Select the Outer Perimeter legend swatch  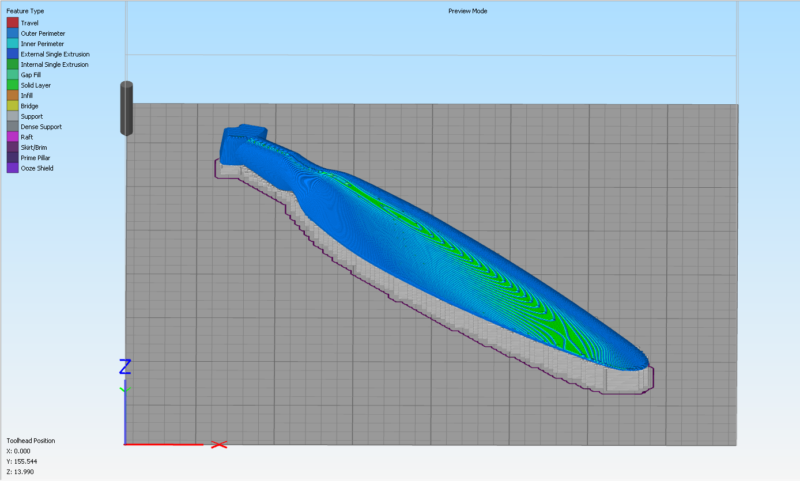12,33
